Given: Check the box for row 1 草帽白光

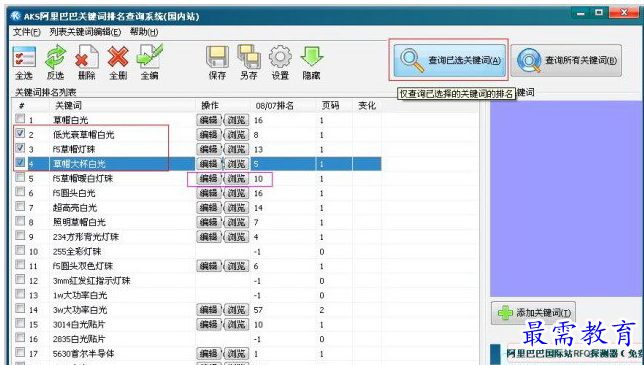Looking at the screenshot, I should (20, 119).
